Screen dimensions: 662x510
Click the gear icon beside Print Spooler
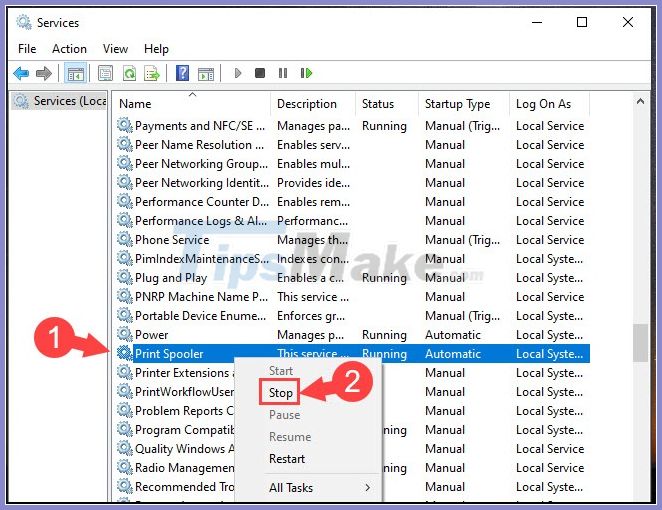click(125, 353)
